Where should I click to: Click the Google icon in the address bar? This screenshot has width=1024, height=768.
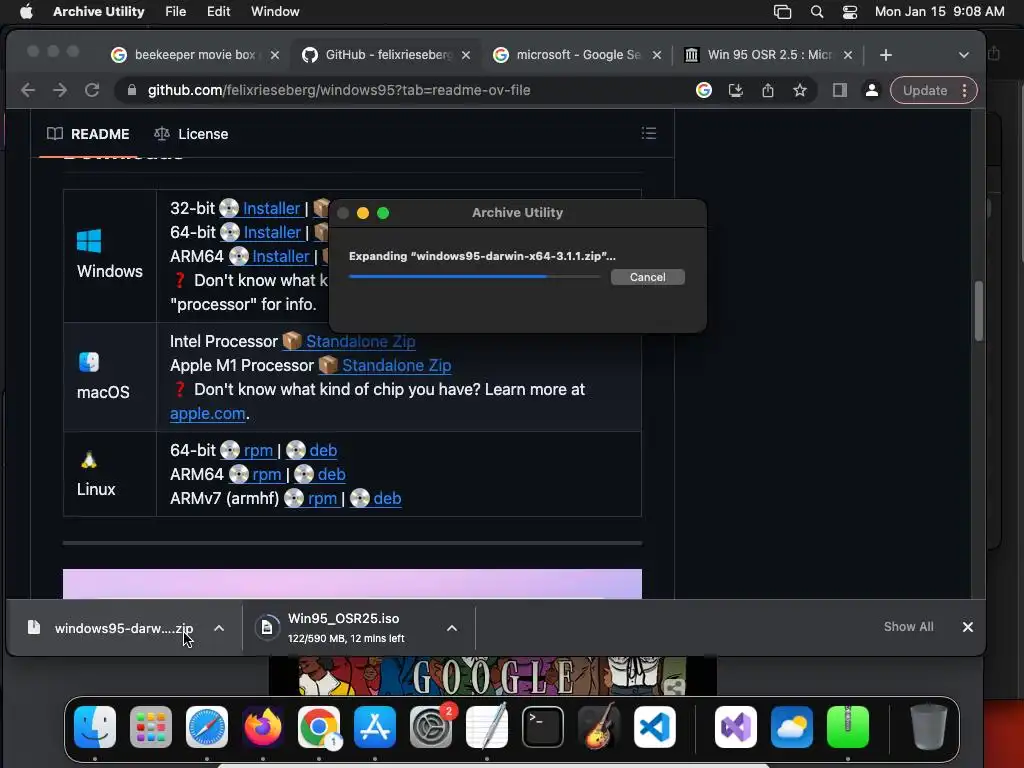click(x=703, y=90)
